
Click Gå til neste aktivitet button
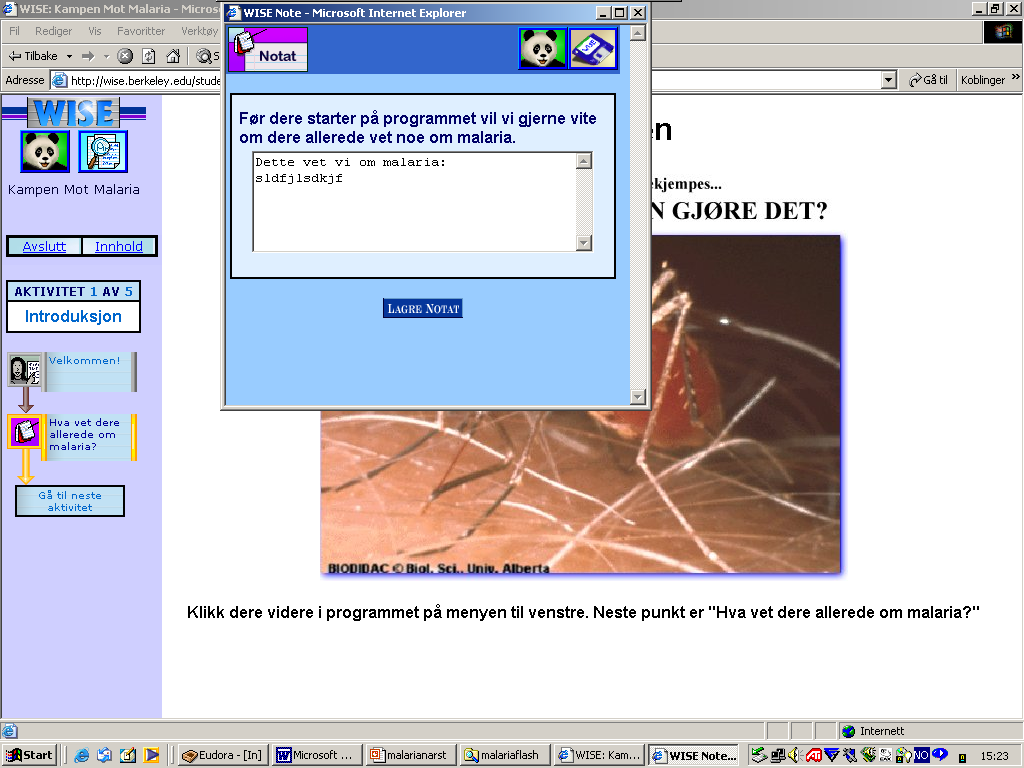(x=70, y=501)
